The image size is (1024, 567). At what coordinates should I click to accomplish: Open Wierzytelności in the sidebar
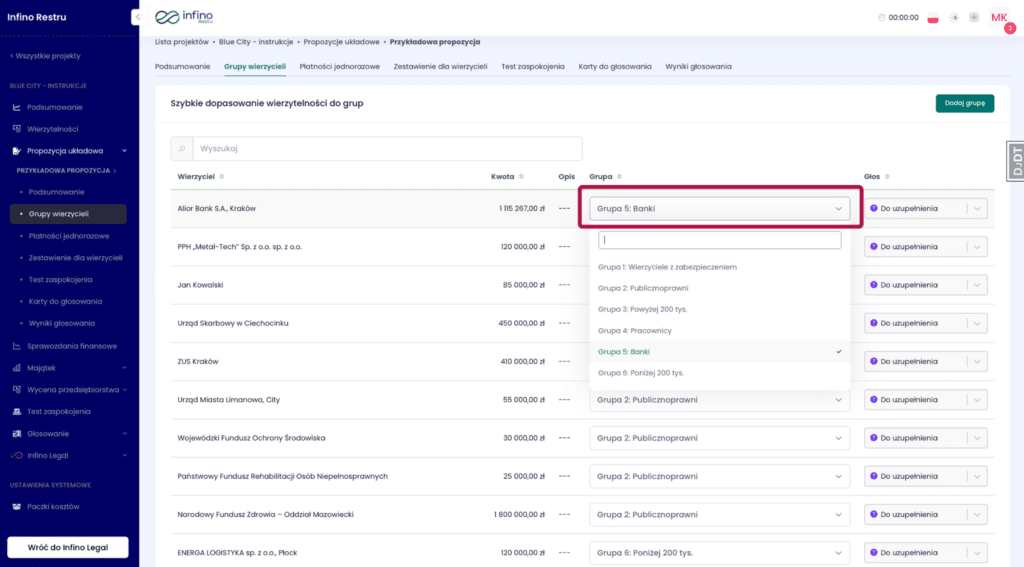pos(52,129)
